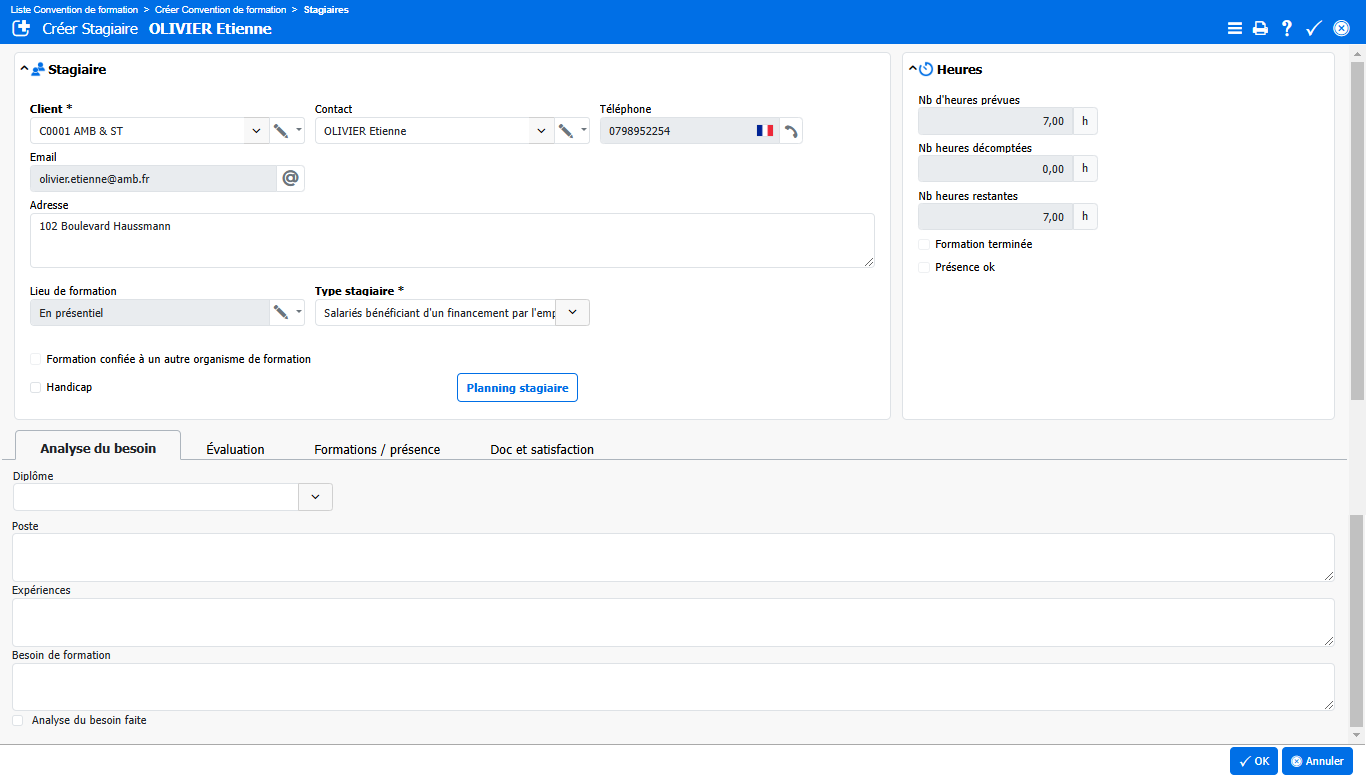Viewport: 1370px width, 780px height.
Task: Click the phone call icon next to Téléphone
Action: (791, 131)
